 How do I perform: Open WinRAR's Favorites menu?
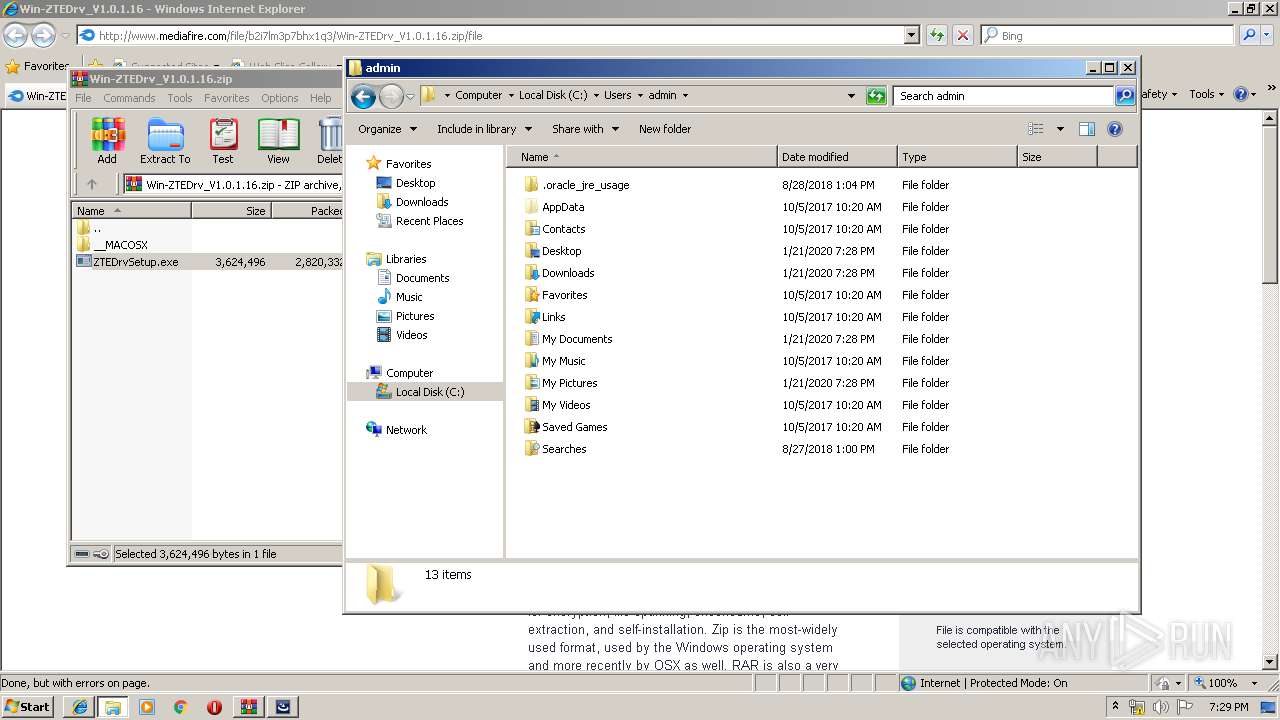[x=227, y=98]
